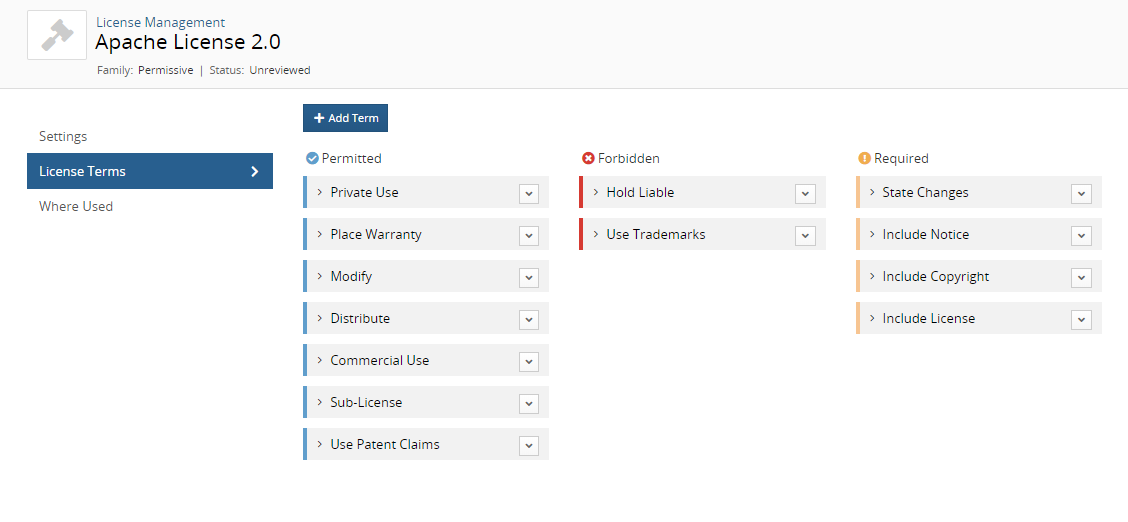1128x522 pixels.
Task: Click the orange Required exclamation icon
Action: 864,158
